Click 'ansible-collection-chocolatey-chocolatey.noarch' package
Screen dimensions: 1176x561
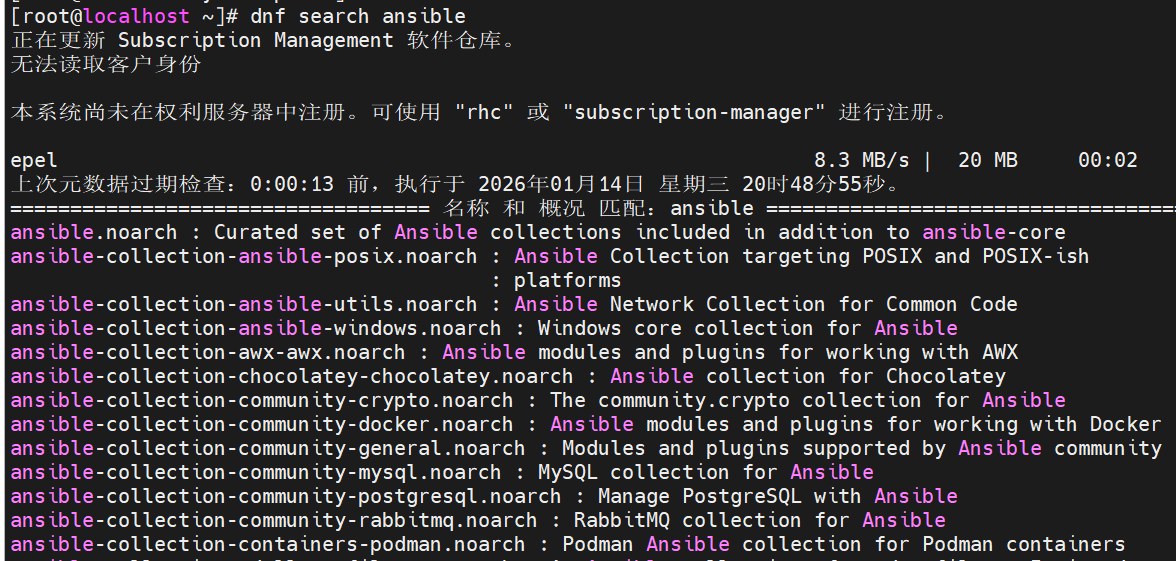[x=292, y=376]
